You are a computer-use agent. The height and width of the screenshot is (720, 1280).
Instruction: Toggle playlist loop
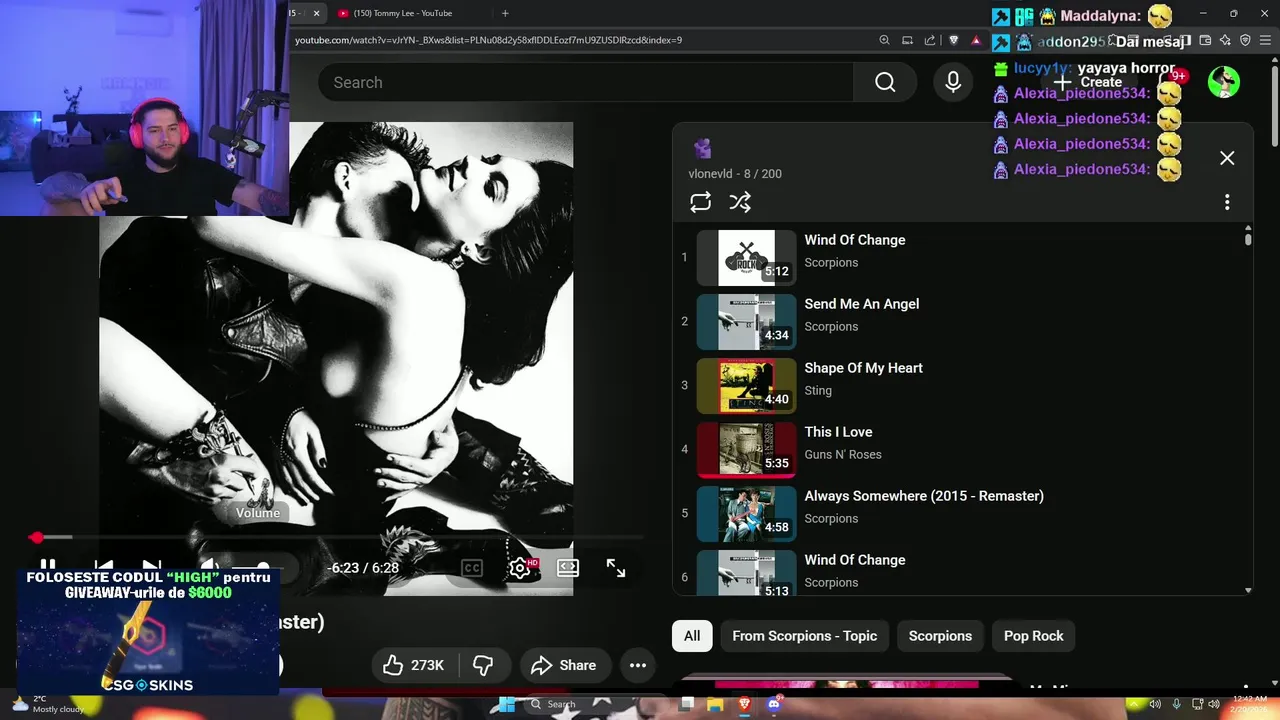click(700, 202)
